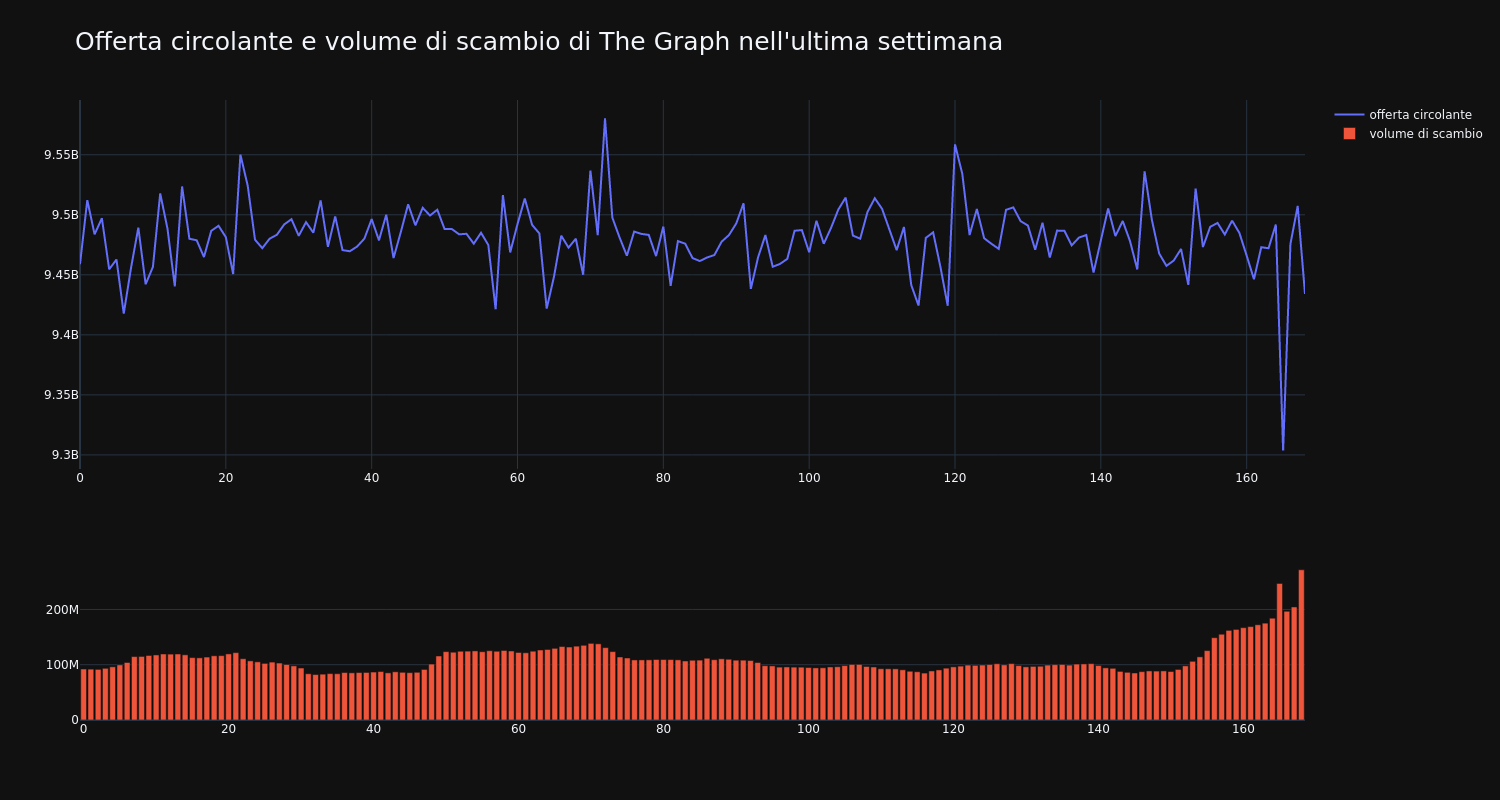
Task: Click x-axis label 20 on the upper chart
Action: [226, 478]
